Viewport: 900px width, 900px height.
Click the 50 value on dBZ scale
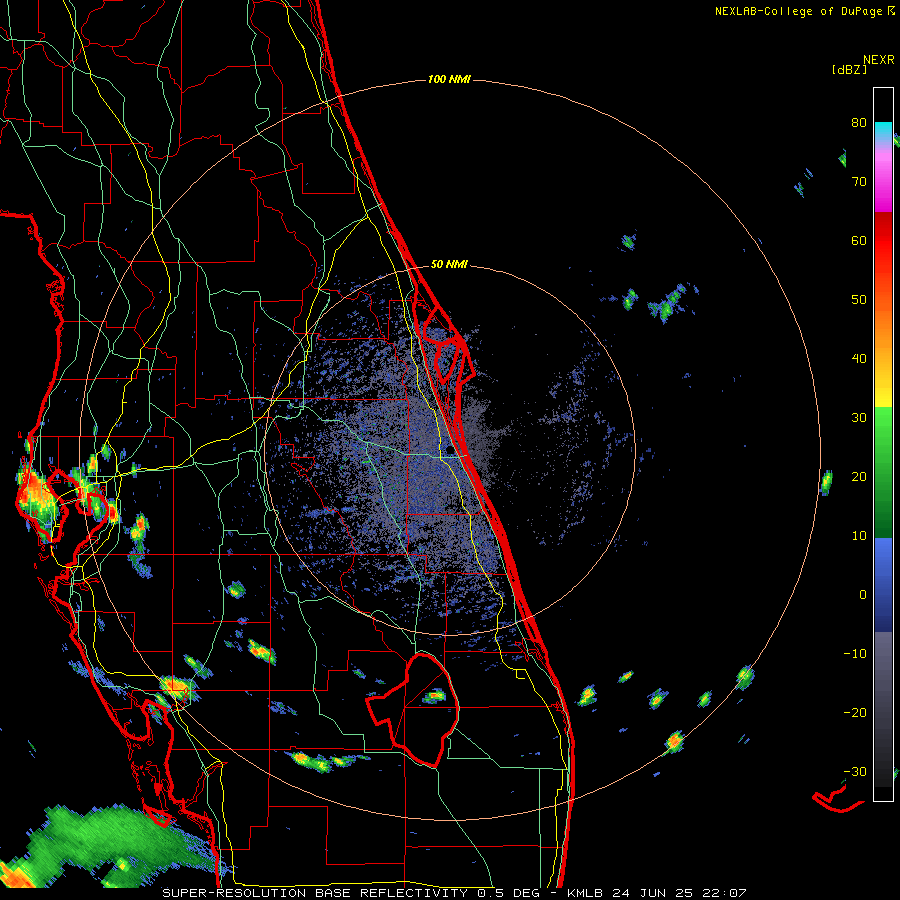tap(859, 300)
